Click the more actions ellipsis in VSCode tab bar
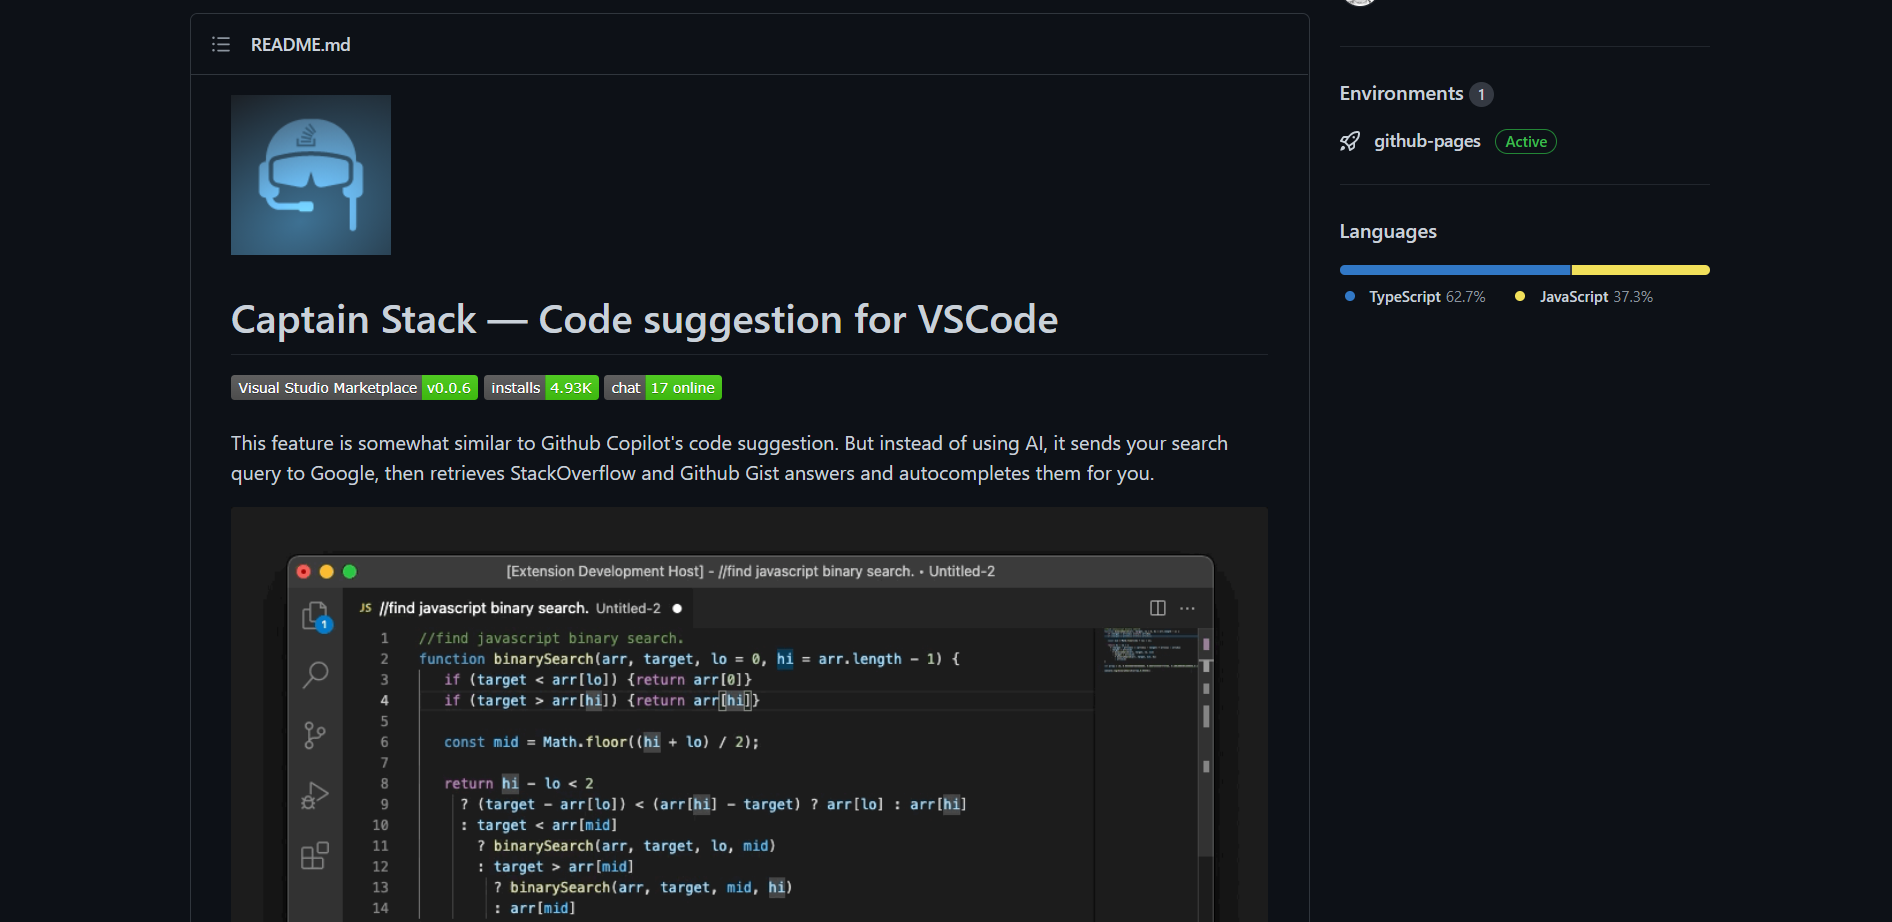 (1187, 608)
